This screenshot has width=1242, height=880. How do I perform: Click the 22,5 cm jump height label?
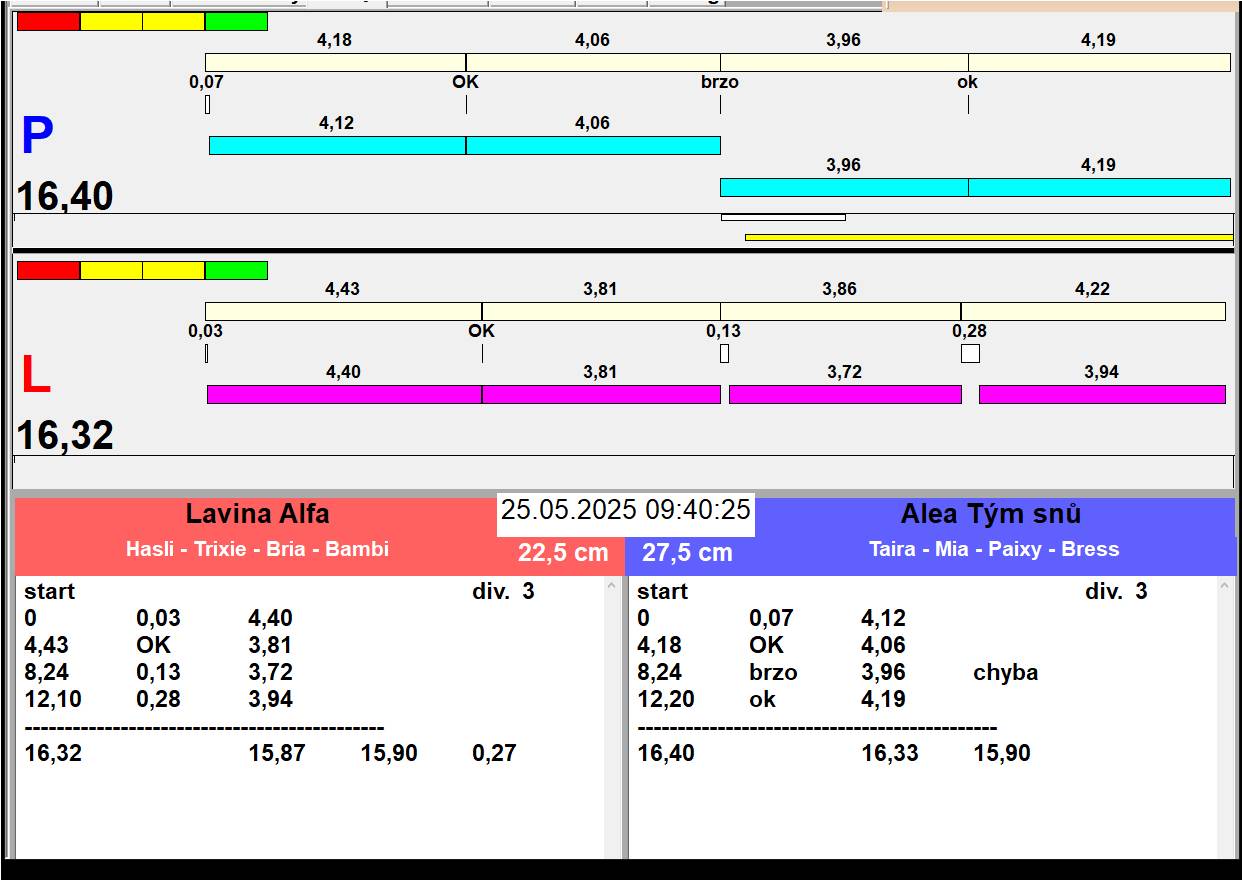click(563, 553)
